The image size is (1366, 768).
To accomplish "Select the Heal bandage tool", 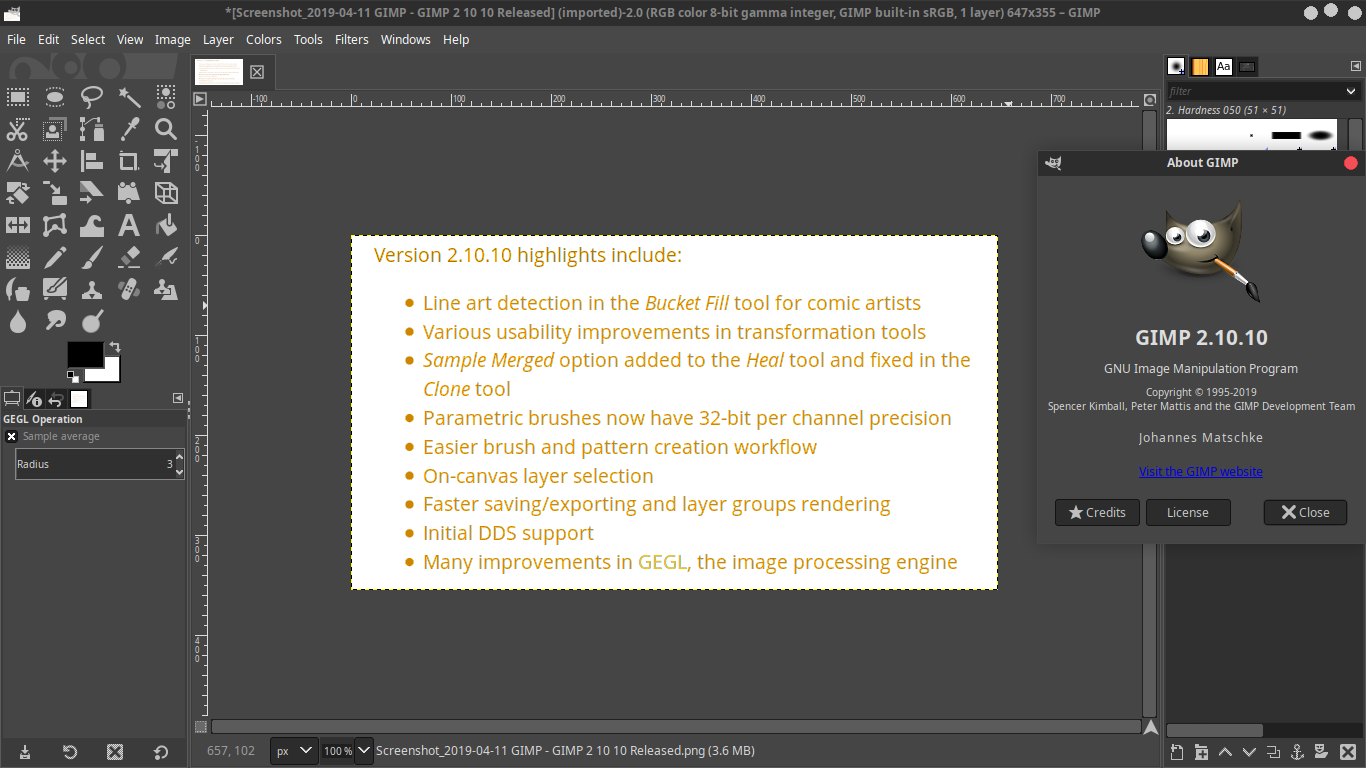I will tap(129, 290).
